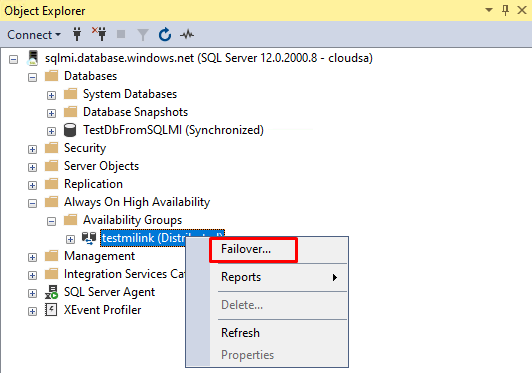The image size is (532, 374).
Task: Open the Object Explorer window position dropdown
Action: [489, 10]
